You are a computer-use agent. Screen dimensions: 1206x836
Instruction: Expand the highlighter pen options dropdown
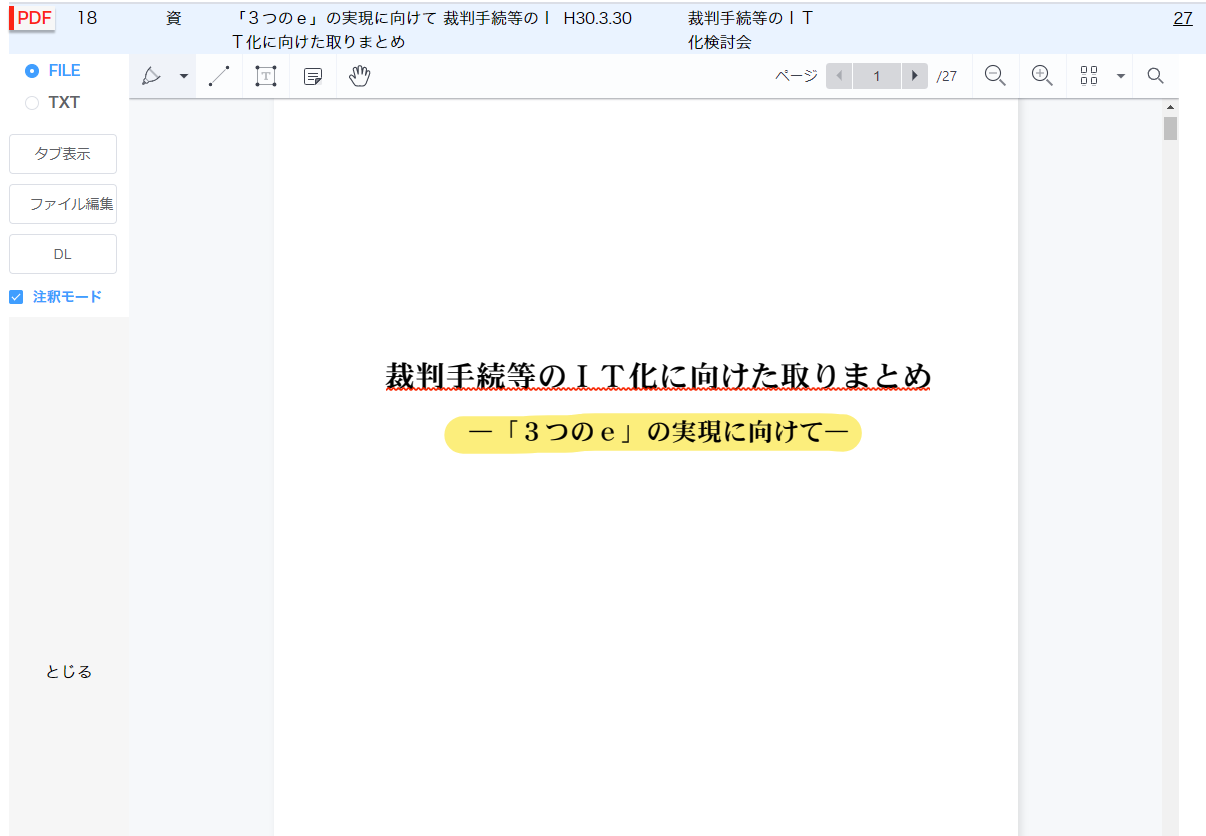(x=184, y=76)
